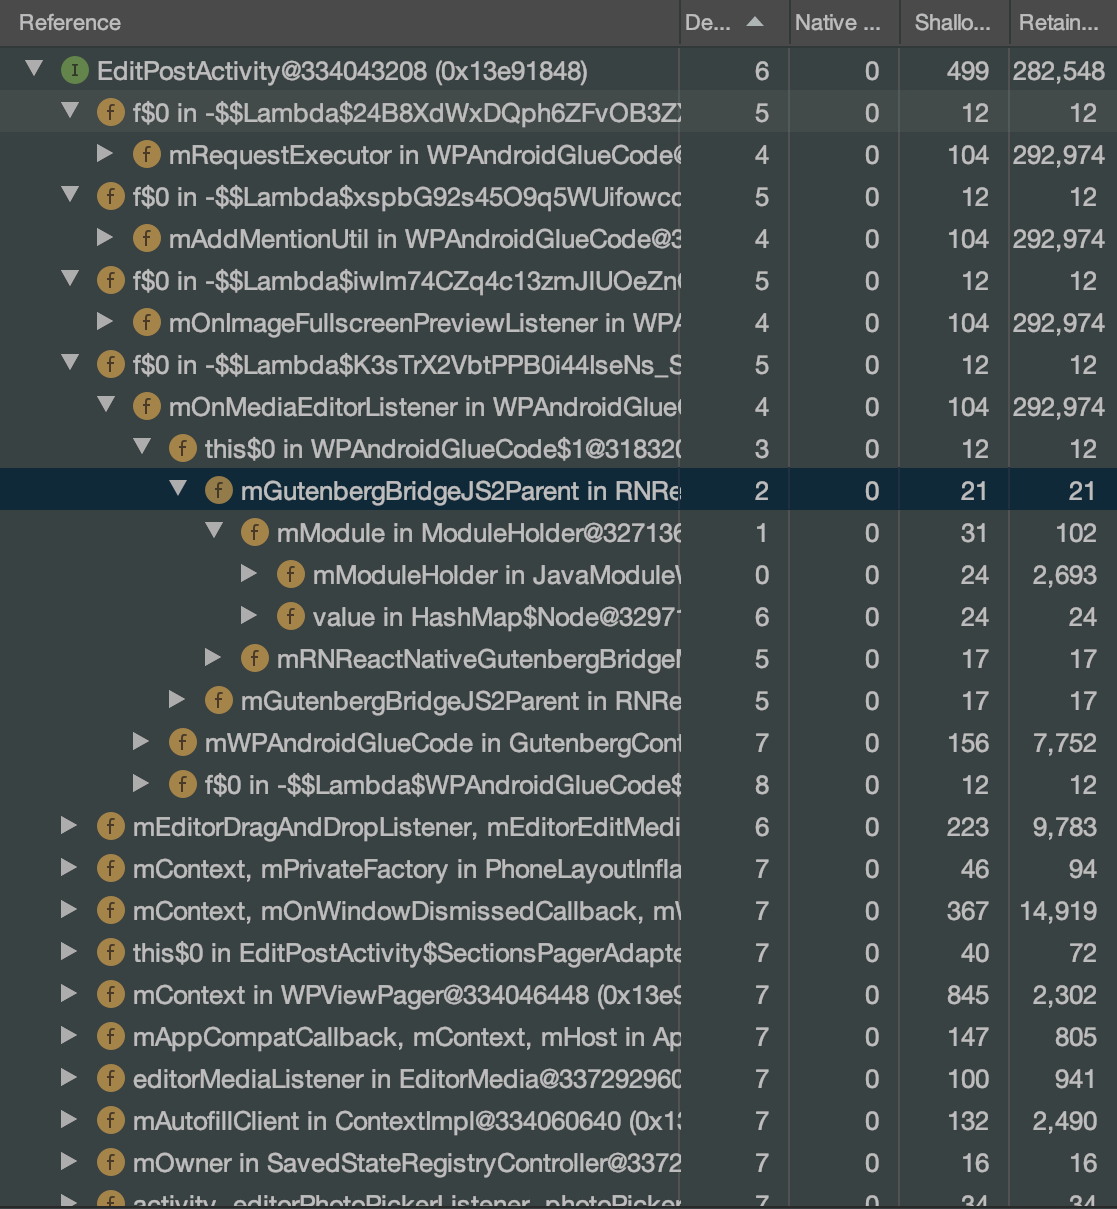
Task: Click the field icon of editorMediaListener row
Action: [x=110, y=1078]
